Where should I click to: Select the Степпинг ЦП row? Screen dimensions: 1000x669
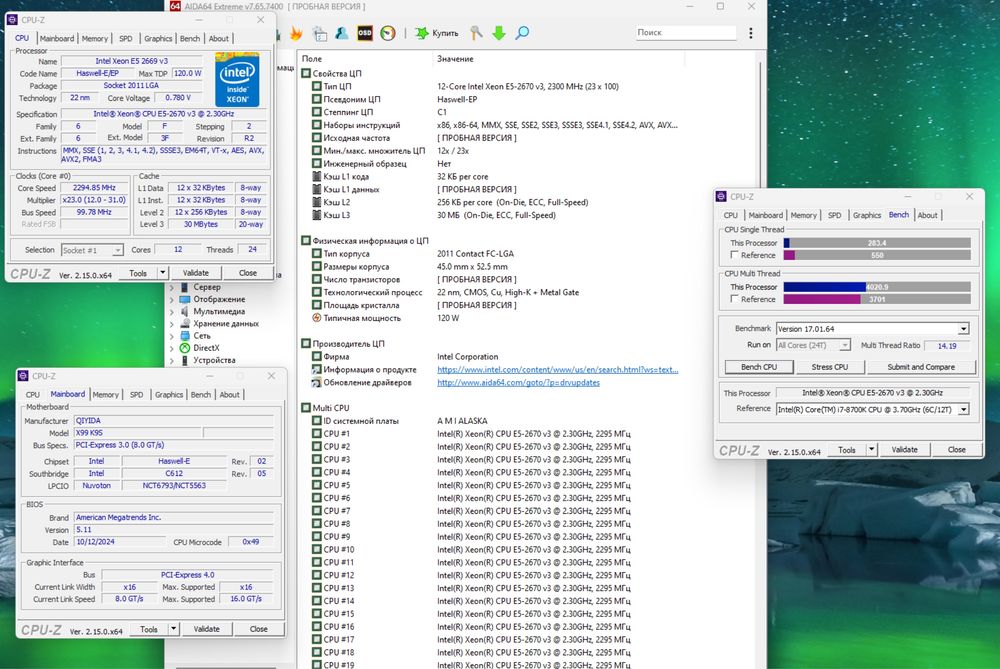coord(379,112)
